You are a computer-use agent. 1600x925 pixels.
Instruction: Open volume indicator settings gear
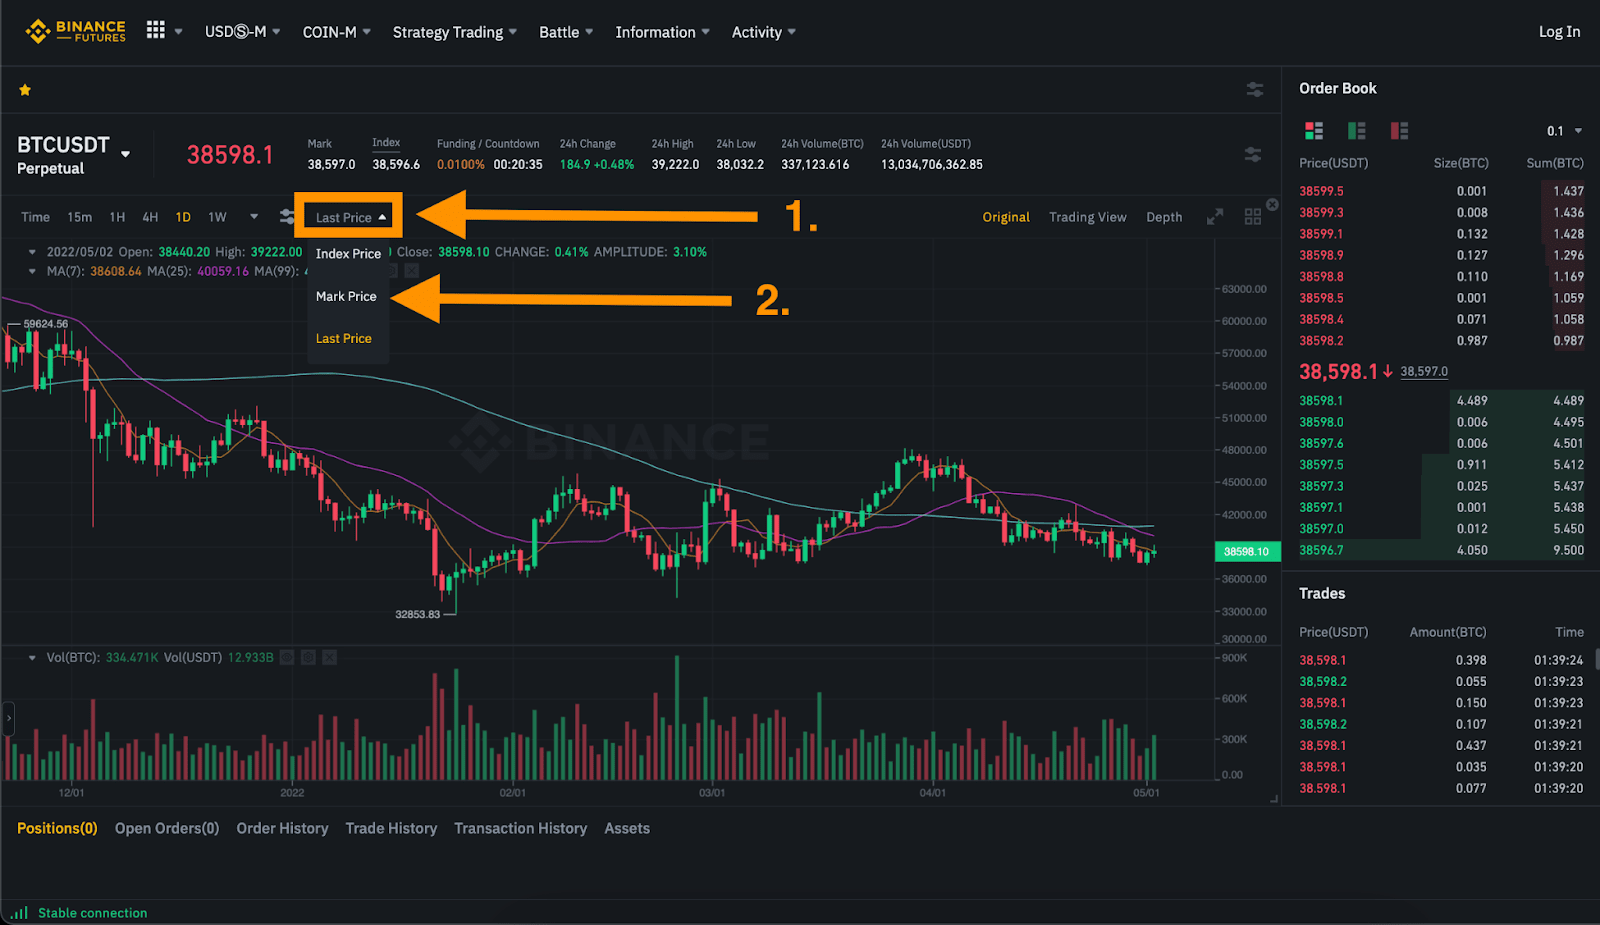pyautogui.click(x=308, y=657)
